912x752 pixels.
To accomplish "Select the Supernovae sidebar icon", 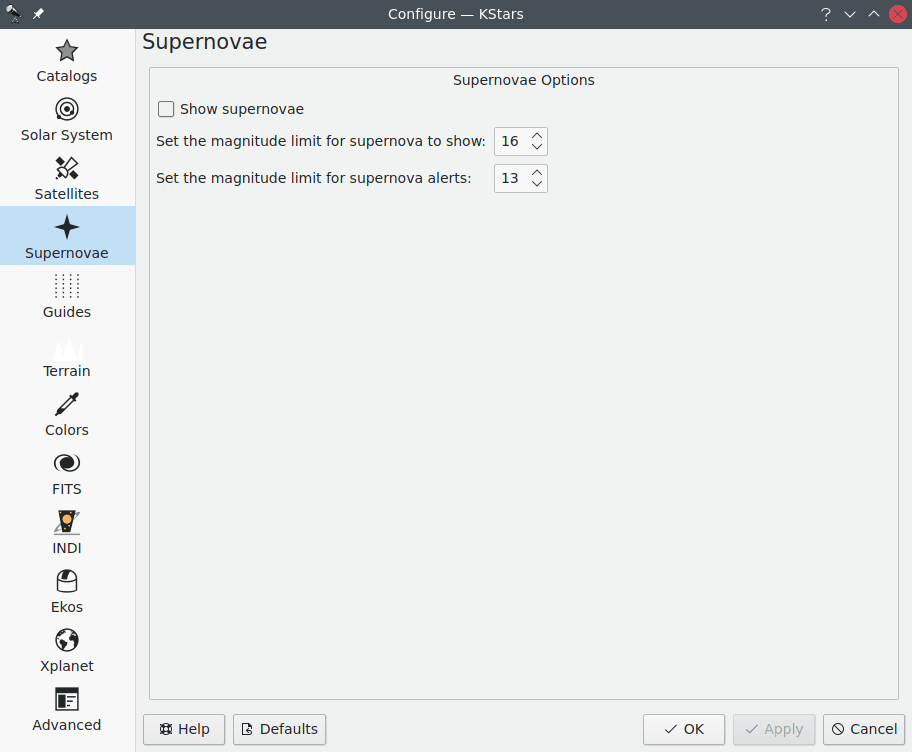I will tap(66, 236).
